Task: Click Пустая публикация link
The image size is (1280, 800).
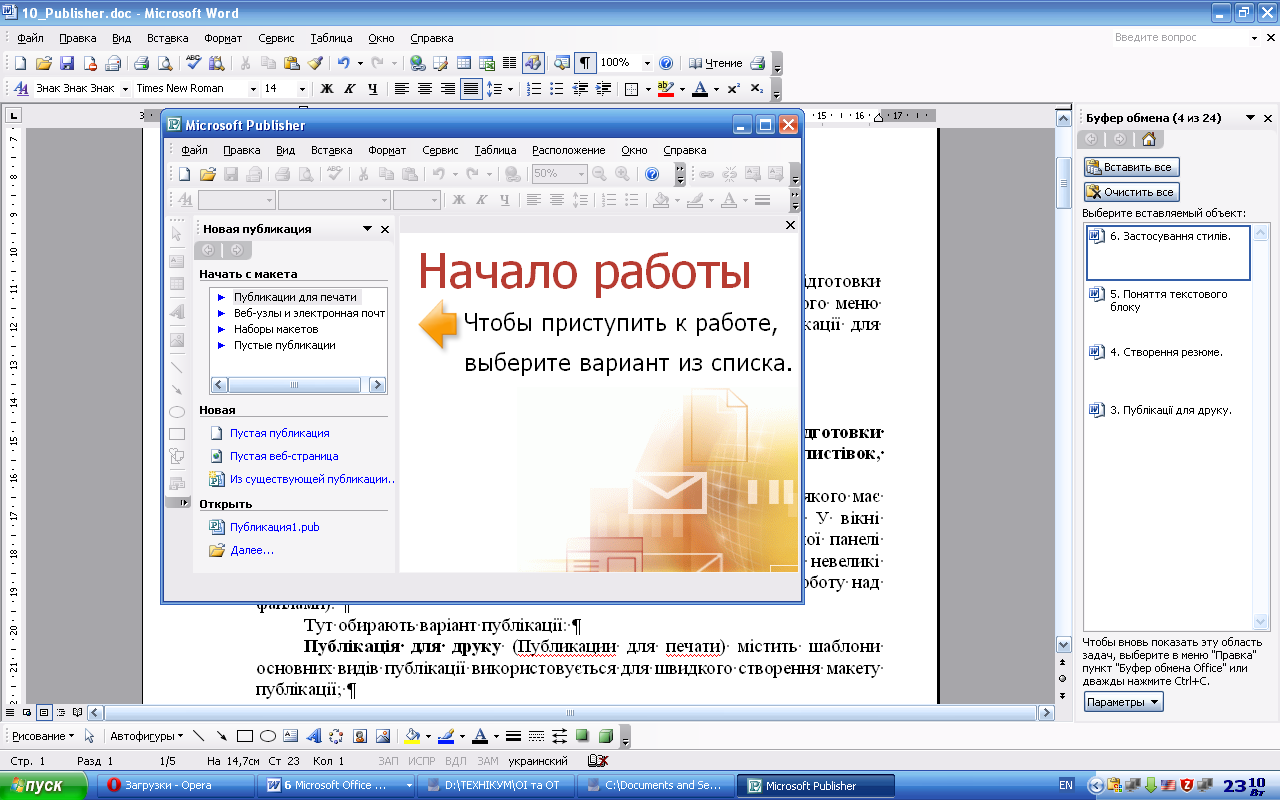Action: click(x=279, y=433)
